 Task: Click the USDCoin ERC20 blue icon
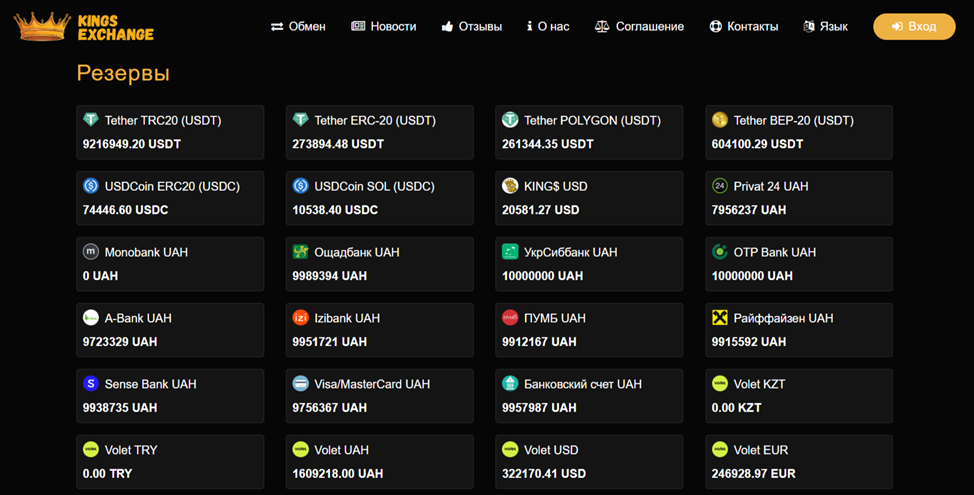91,186
